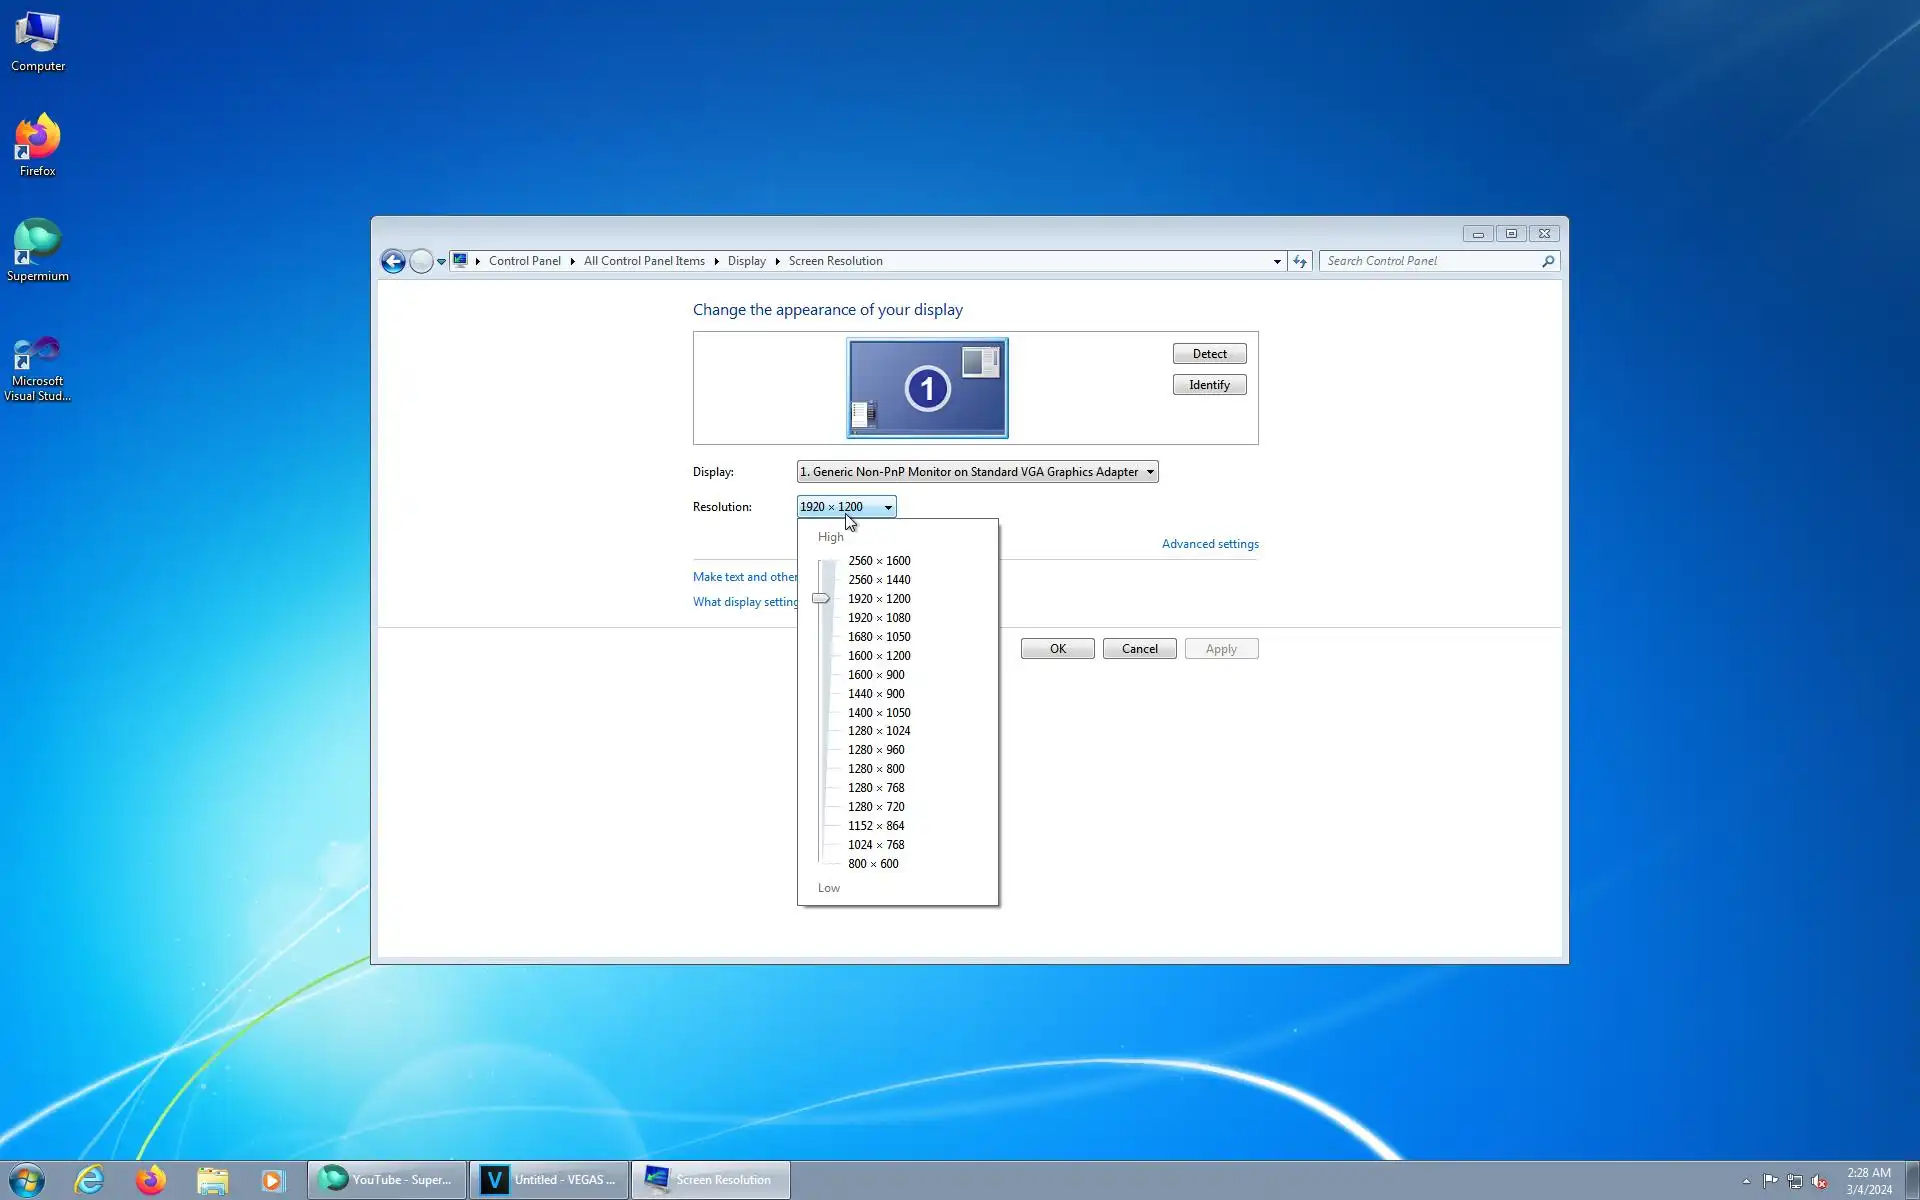Viewport: 1920px width, 1200px height.
Task: Click the back navigation arrow button
Action: pyautogui.click(x=393, y=262)
